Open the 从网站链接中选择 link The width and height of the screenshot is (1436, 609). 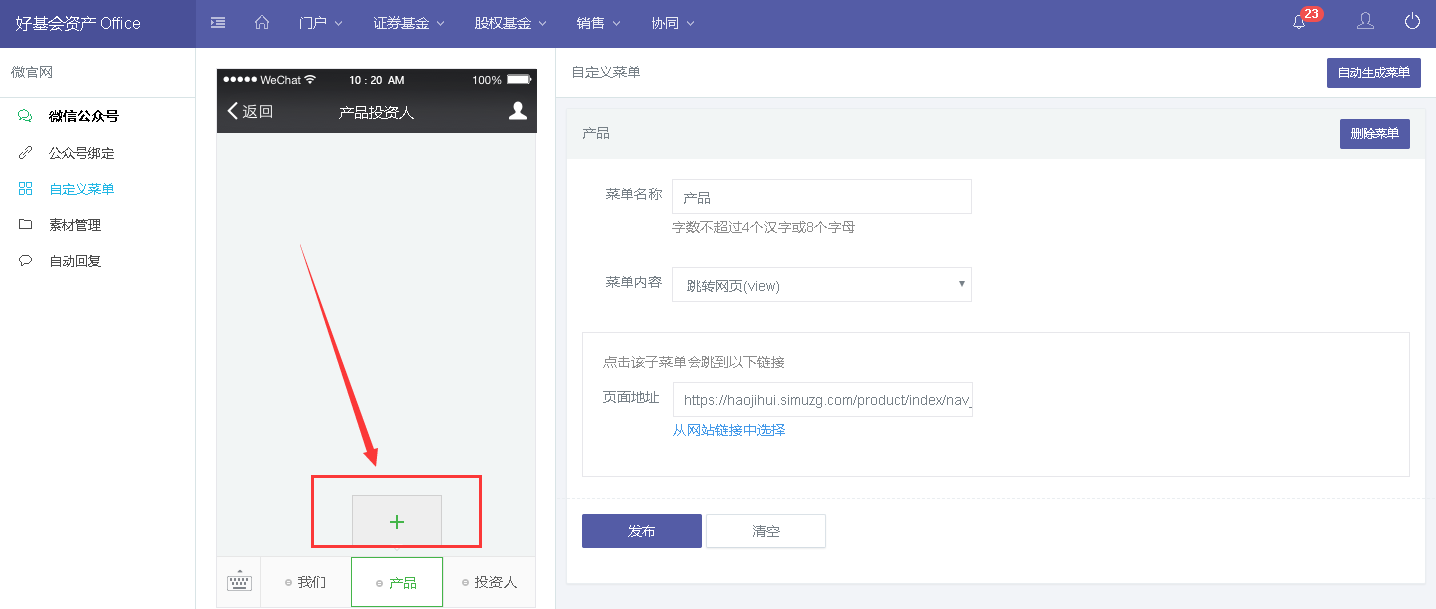pyautogui.click(x=729, y=430)
